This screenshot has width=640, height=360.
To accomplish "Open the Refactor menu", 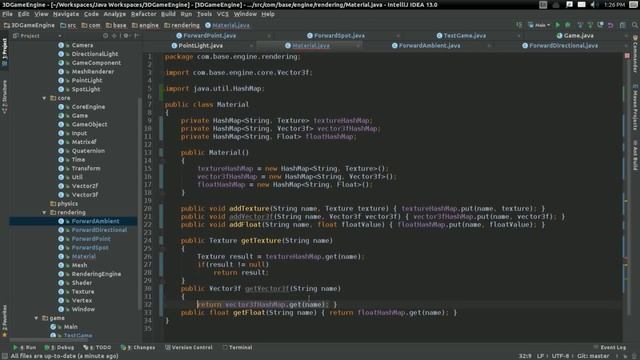I will click(x=143, y=14).
